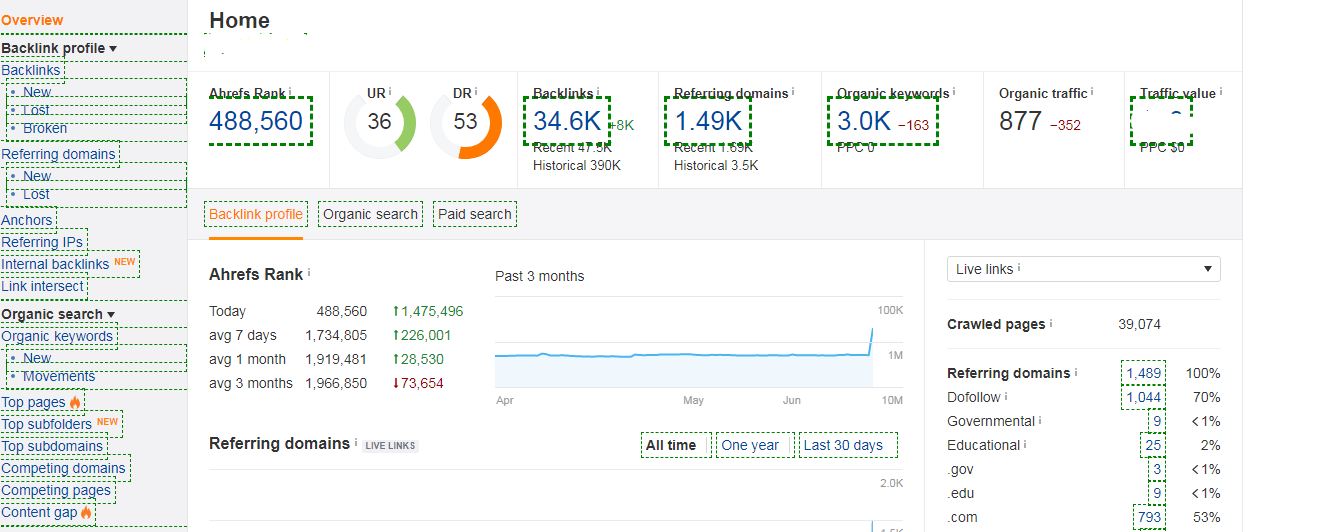The width and height of the screenshot is (1333, 532).
Task: Switch to the Organic search tab
Action: coord(370,214)
